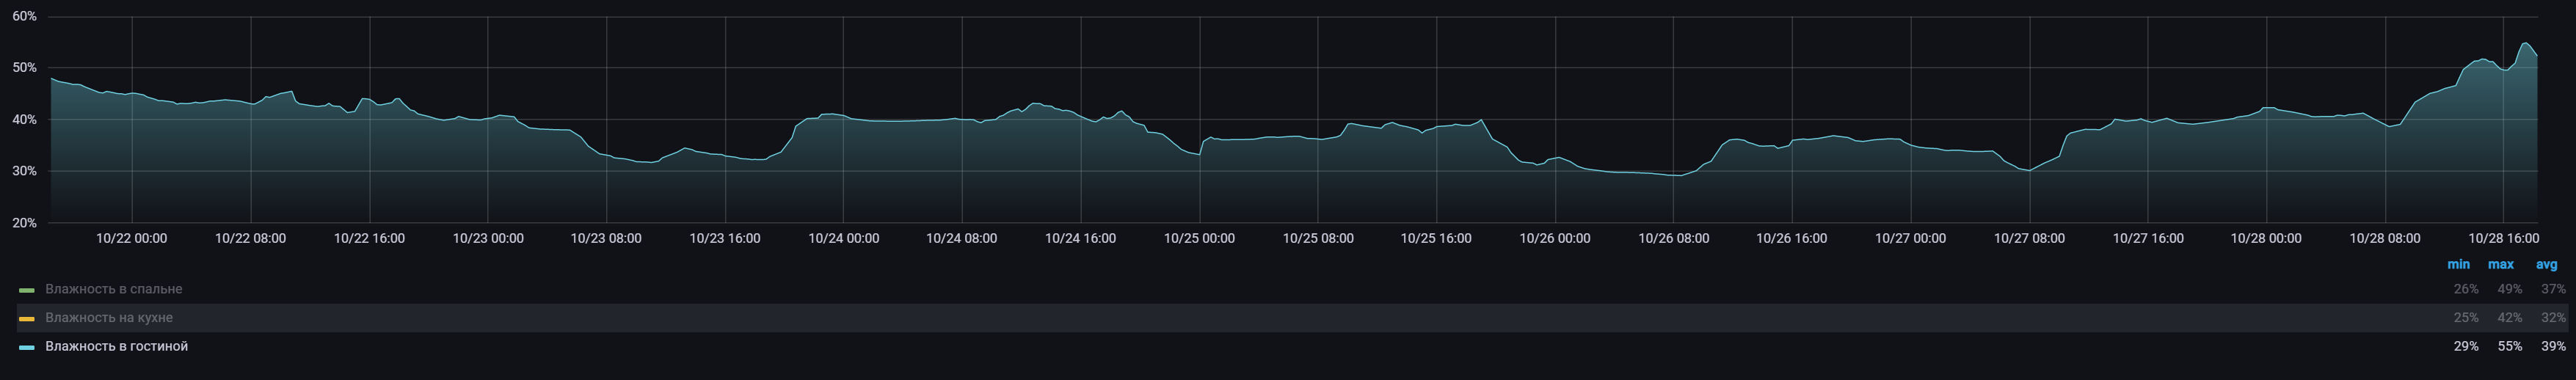The height and width of the screenshot is (380, 2576).
Task: Click the 10/24 08:00 time axis label
Action: point(962,238)
